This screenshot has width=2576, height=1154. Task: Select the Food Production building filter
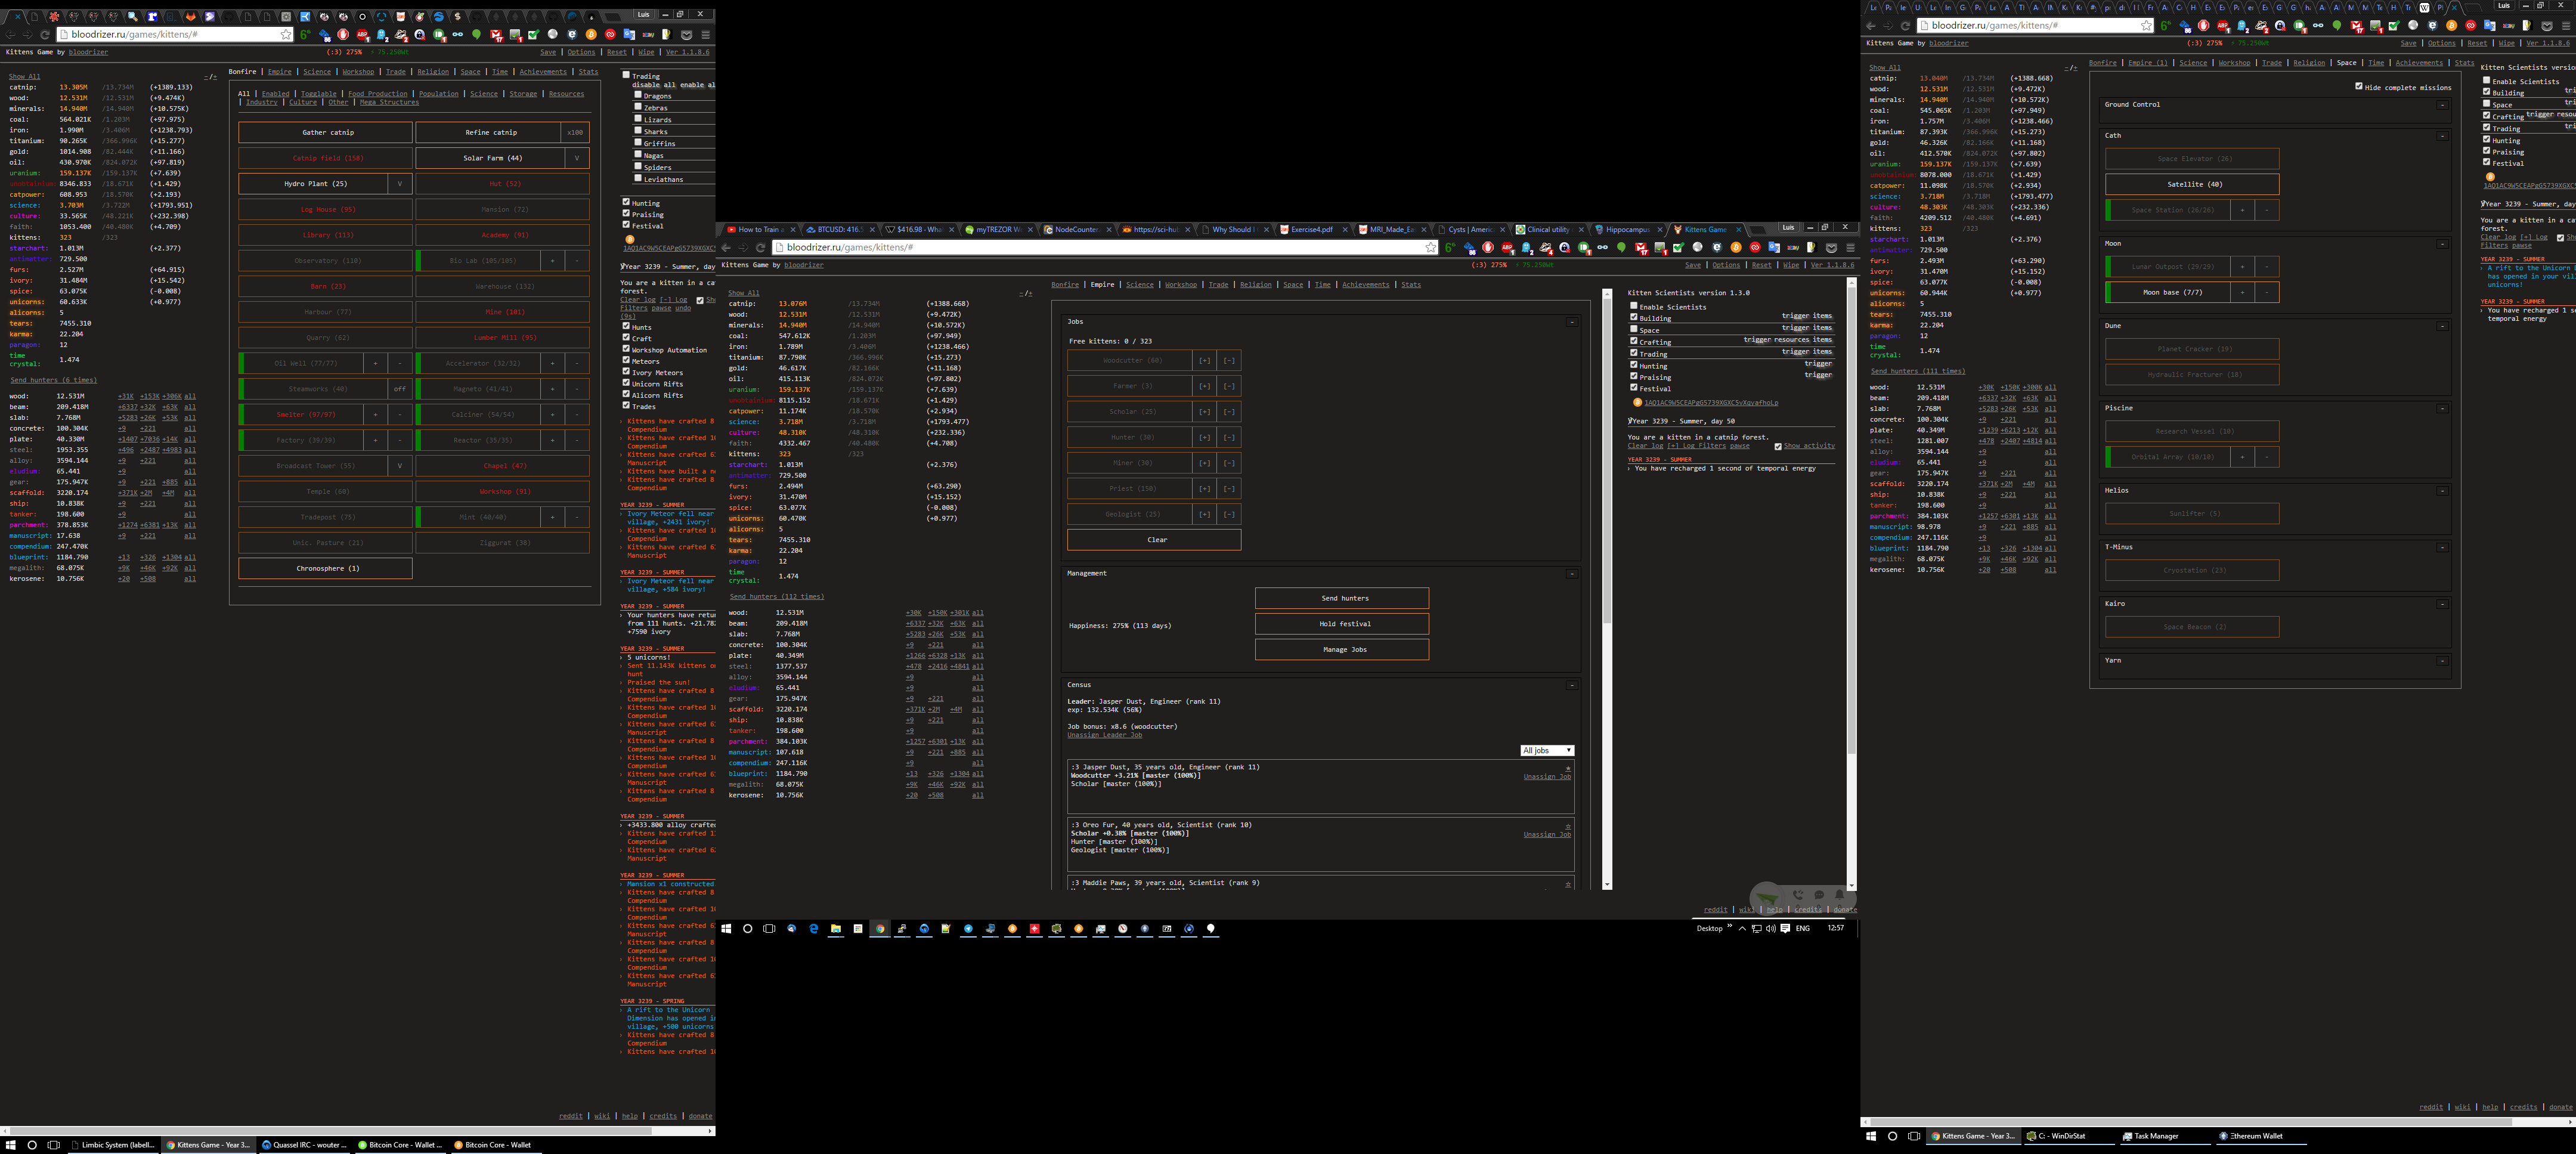[377, 94]
